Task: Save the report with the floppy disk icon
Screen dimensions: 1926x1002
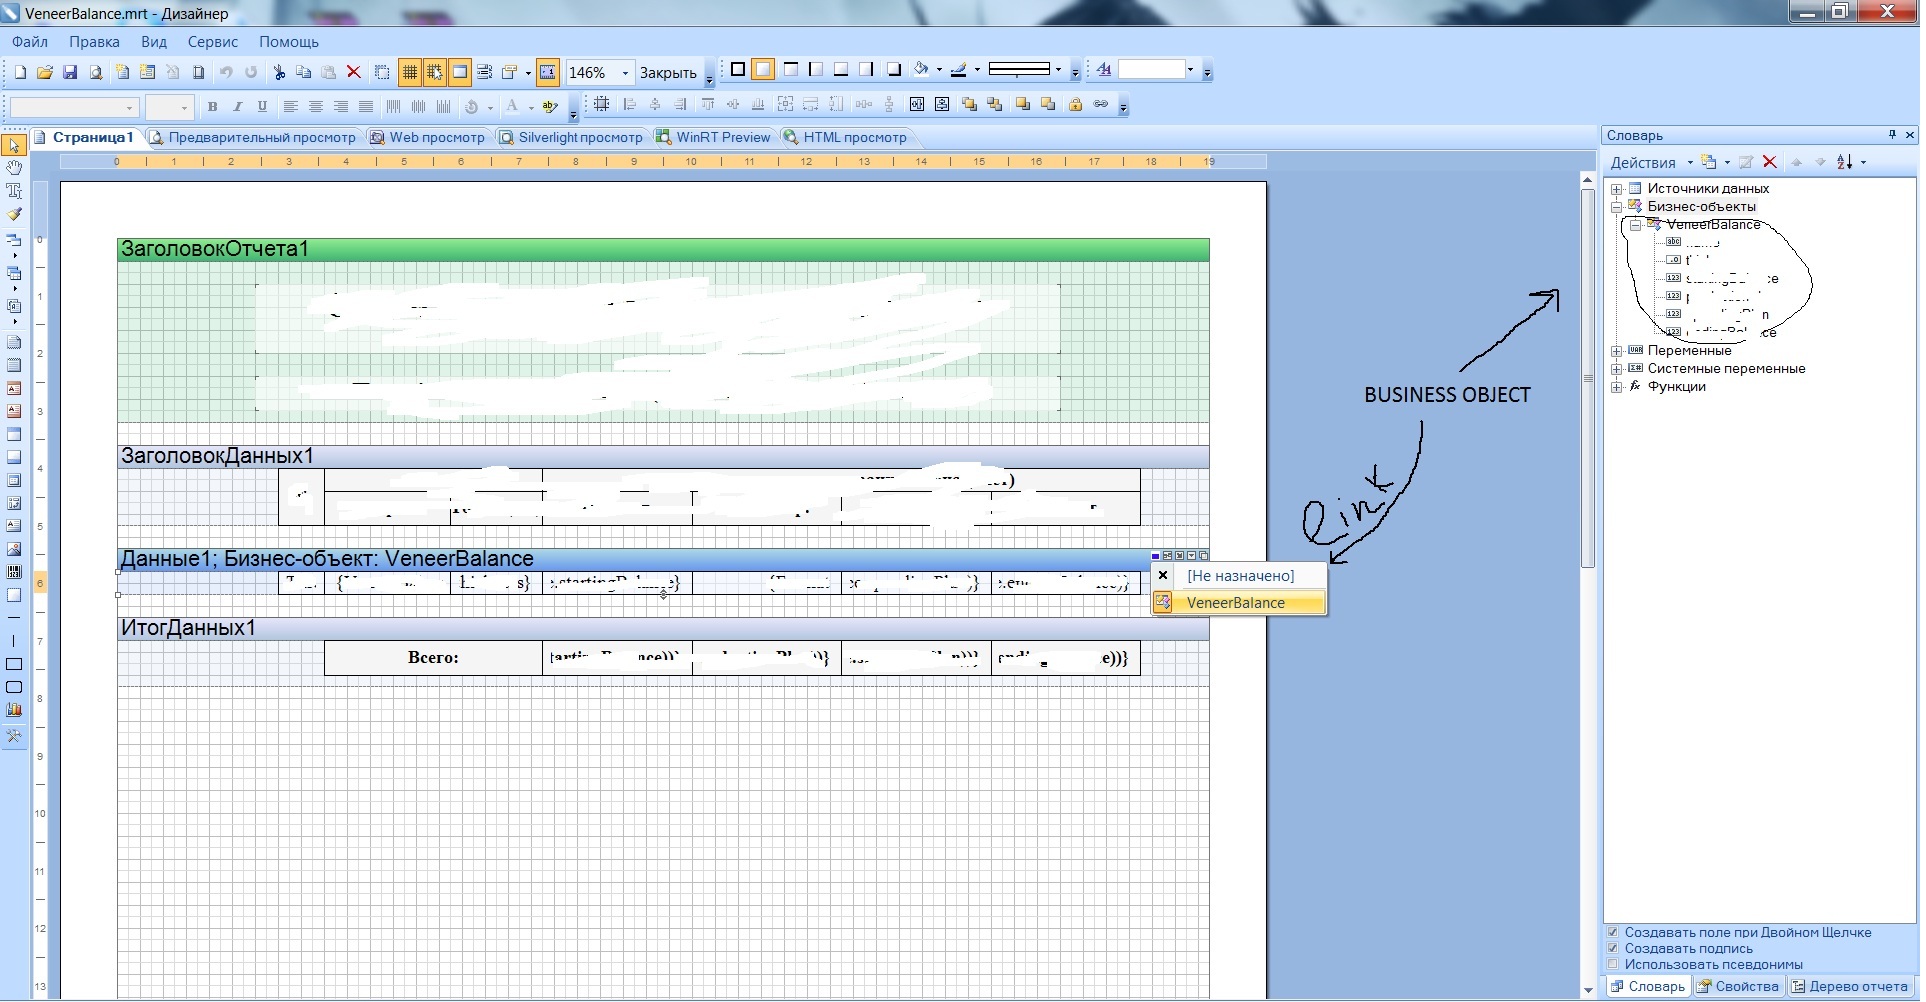Action: (70, 72)
